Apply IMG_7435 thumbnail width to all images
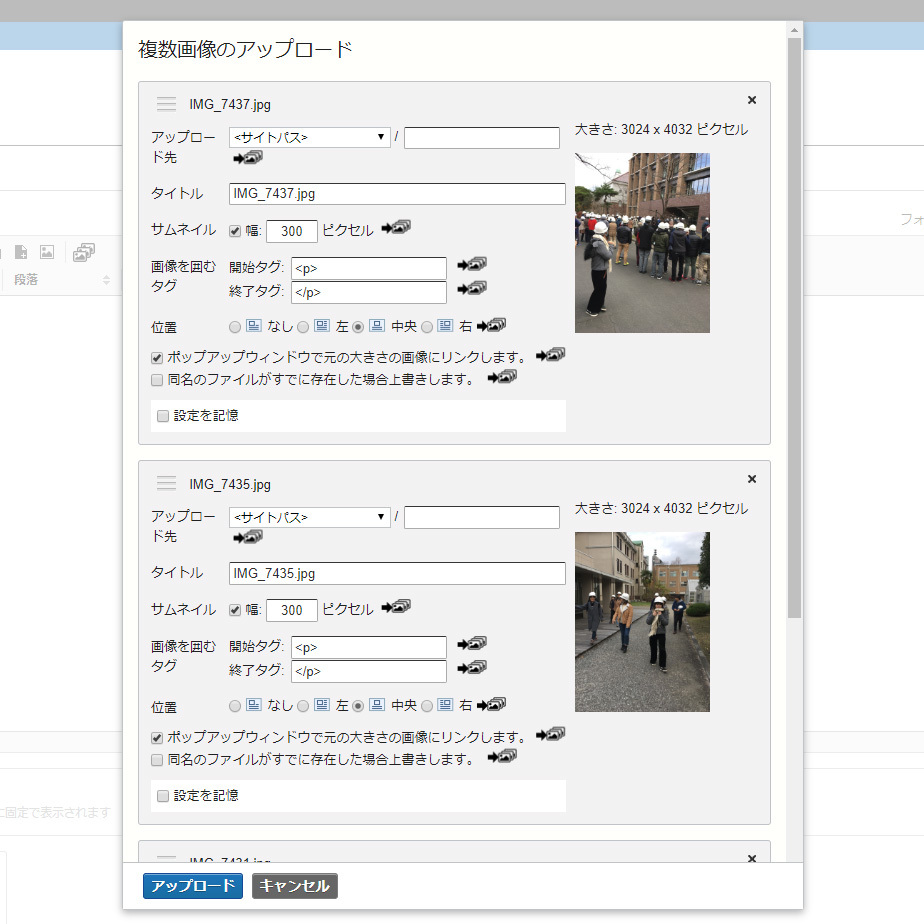The image size is (924, 924). pyautogui.click(x=396, y=607)
